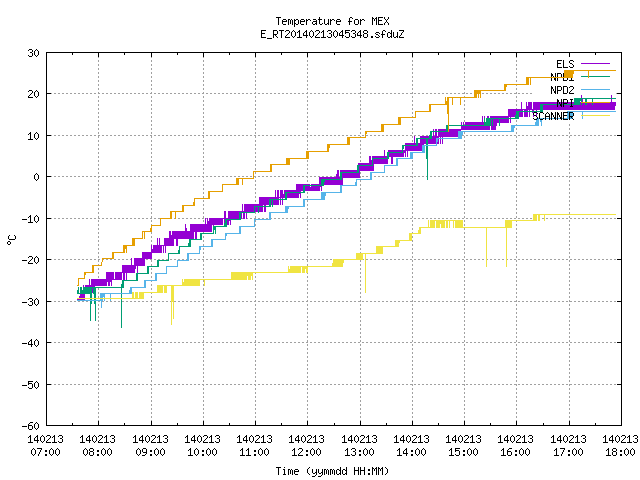This screenshot has height=480, width=640.
Task: Click the x-axis label 140213 18:00
Action: [x=620, y=445]
